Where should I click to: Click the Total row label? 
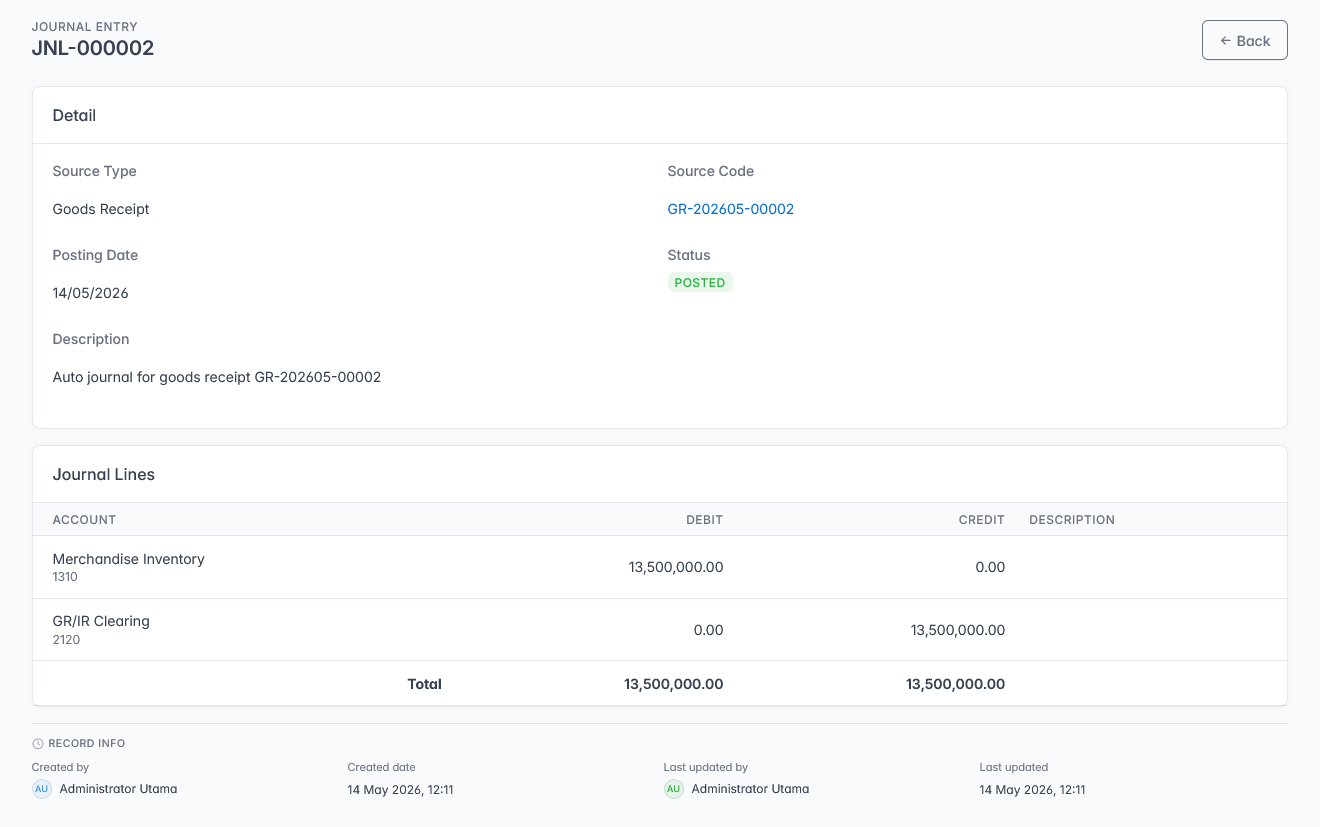pos(425,684)
